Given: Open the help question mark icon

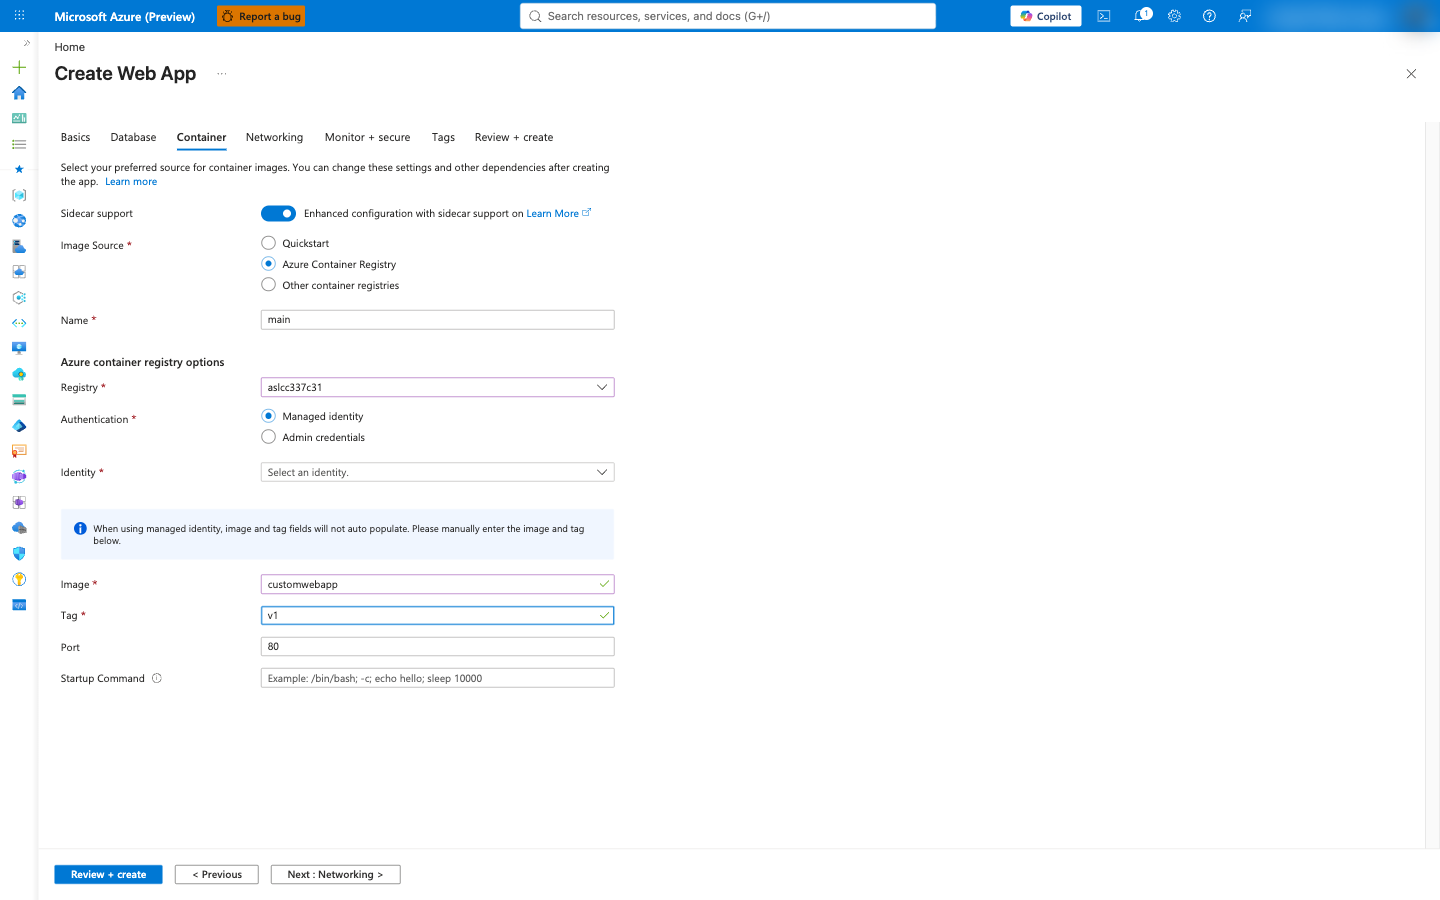Looking at the screenshot, I should pyautogui.click(x=1209, y=16).
